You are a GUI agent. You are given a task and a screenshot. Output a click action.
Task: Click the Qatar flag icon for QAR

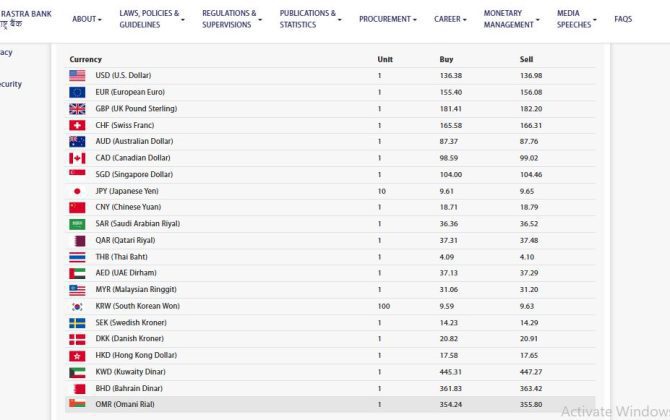(x=77, y=240)
